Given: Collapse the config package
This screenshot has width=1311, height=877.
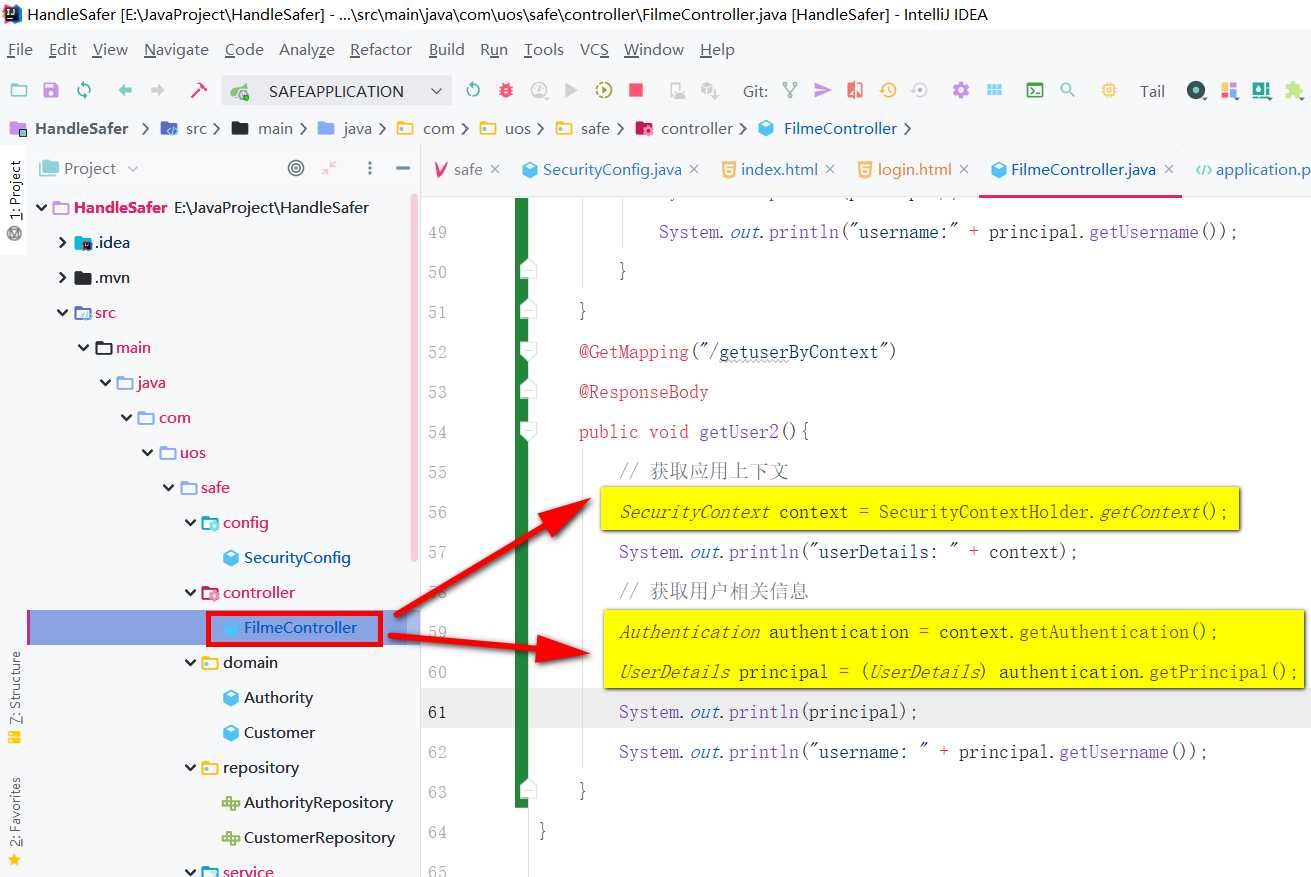Looking at the screenshot, I should coord(190,523).
